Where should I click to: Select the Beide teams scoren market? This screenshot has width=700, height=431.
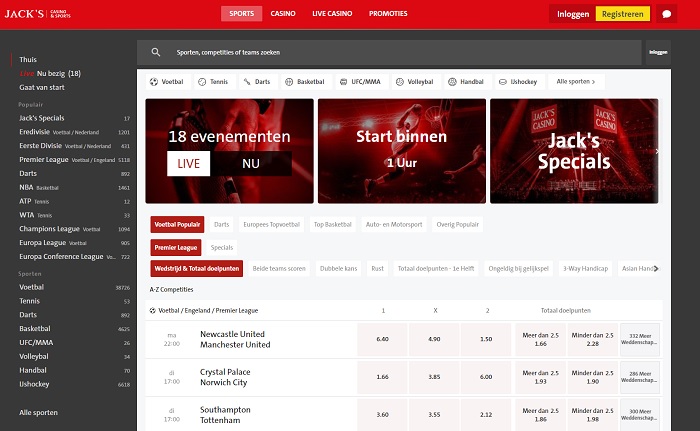tap(279, 268)
